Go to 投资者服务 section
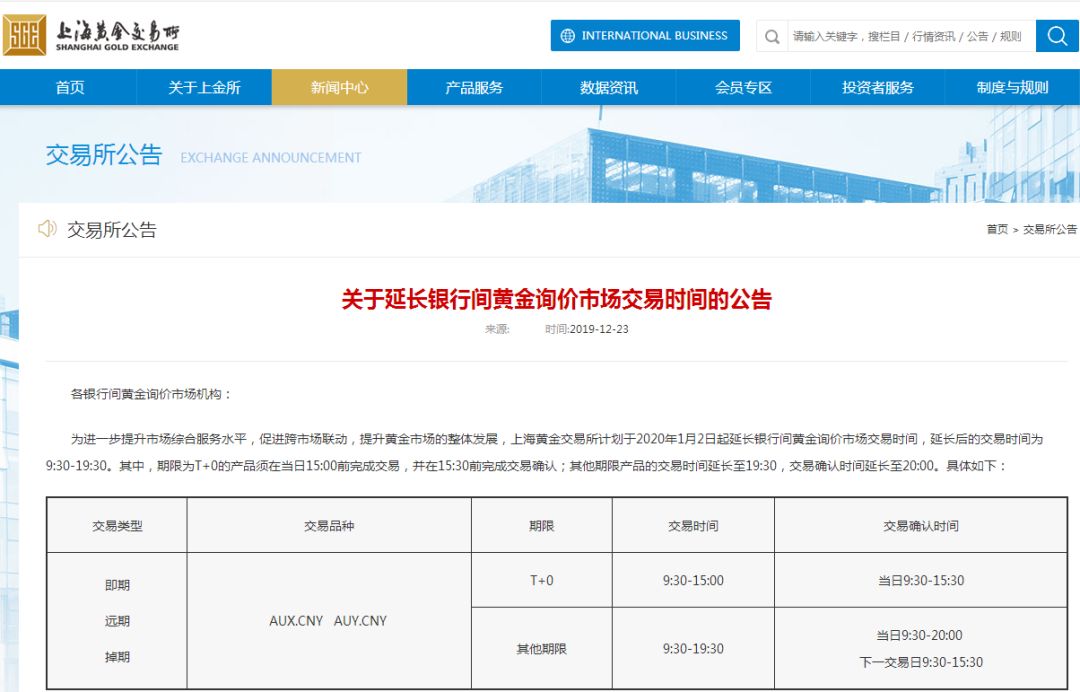Viewport: 1080px width, 692px height. 878,88
